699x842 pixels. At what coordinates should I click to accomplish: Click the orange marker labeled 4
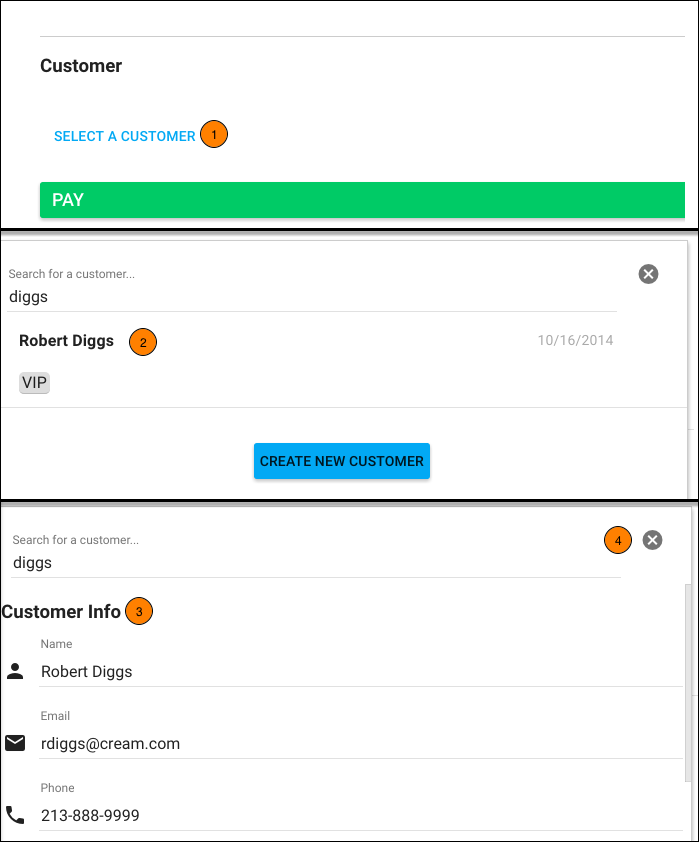(x=618, y=540)
